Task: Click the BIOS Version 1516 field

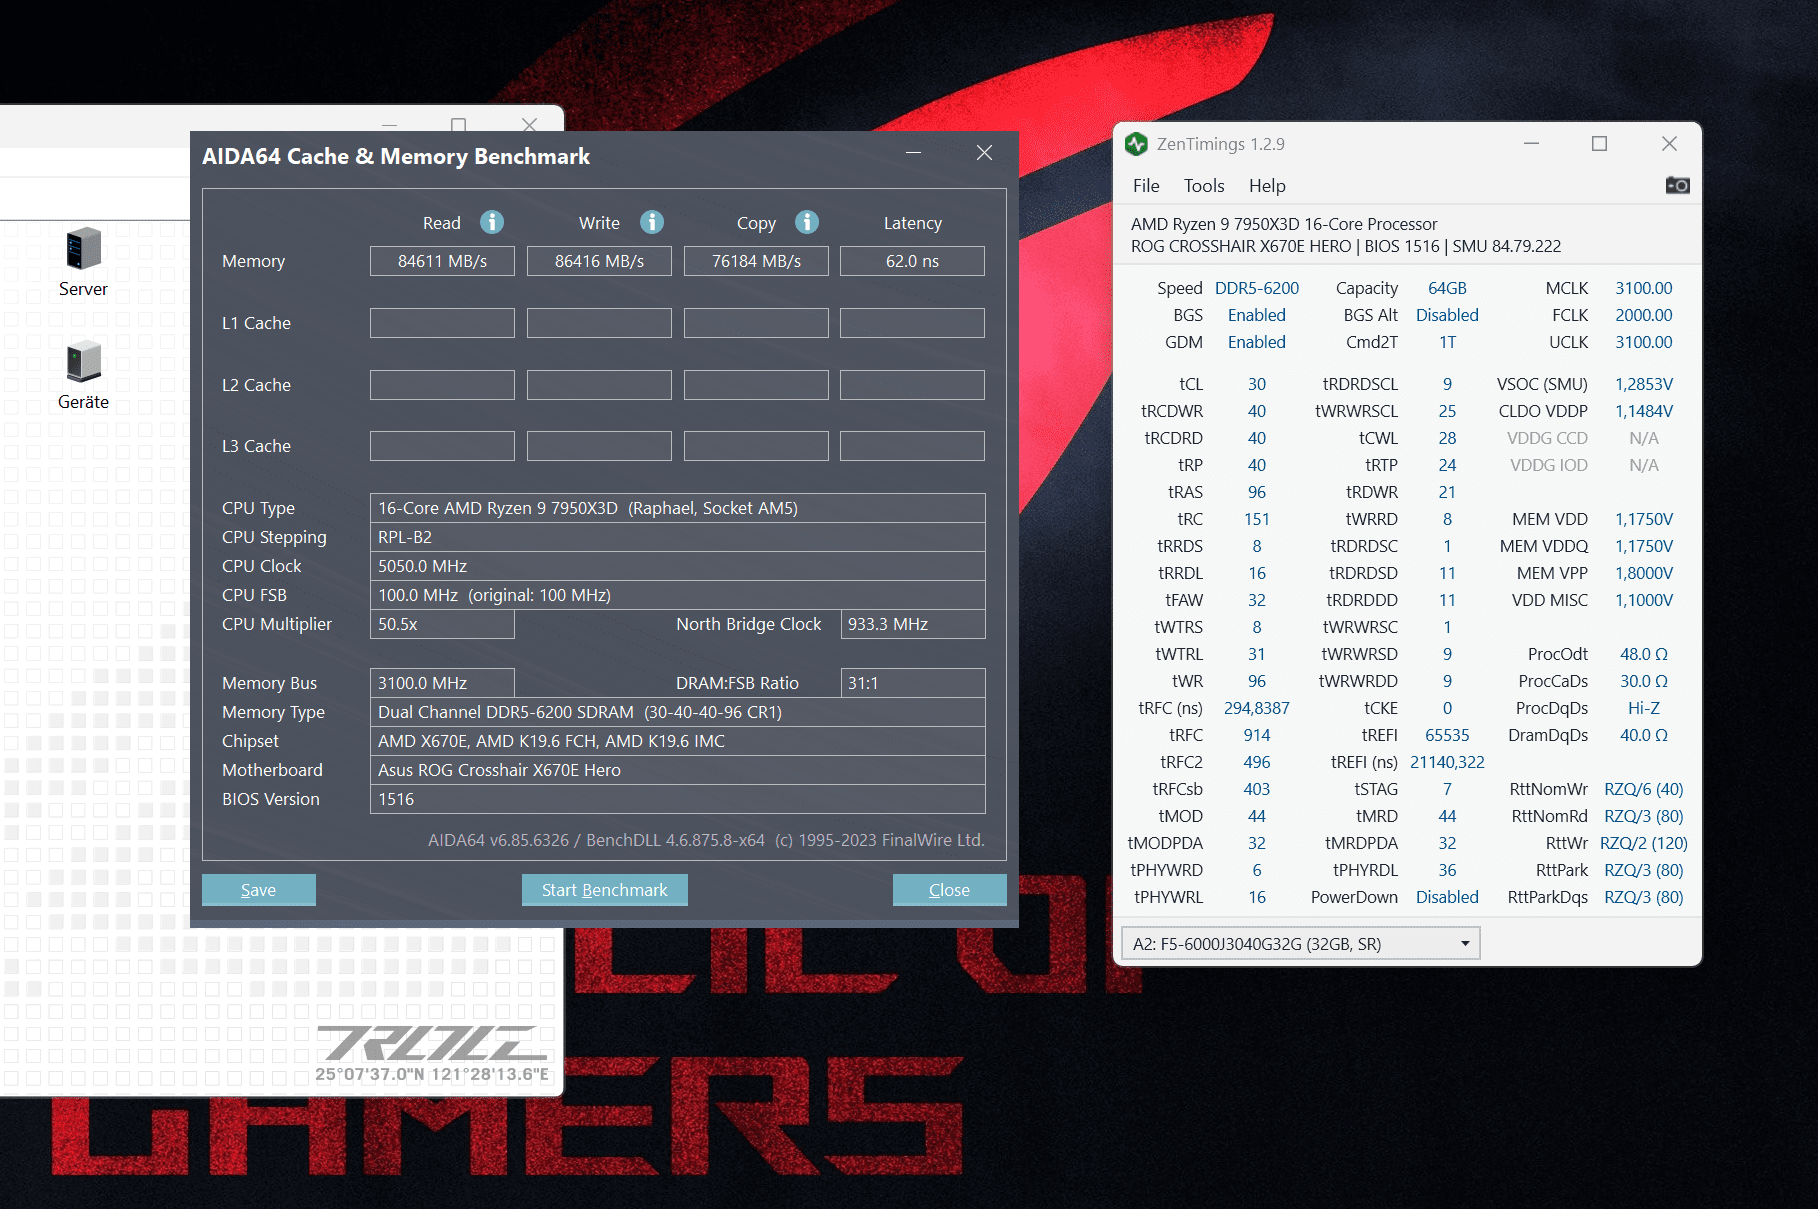Action: click(677, 799)
